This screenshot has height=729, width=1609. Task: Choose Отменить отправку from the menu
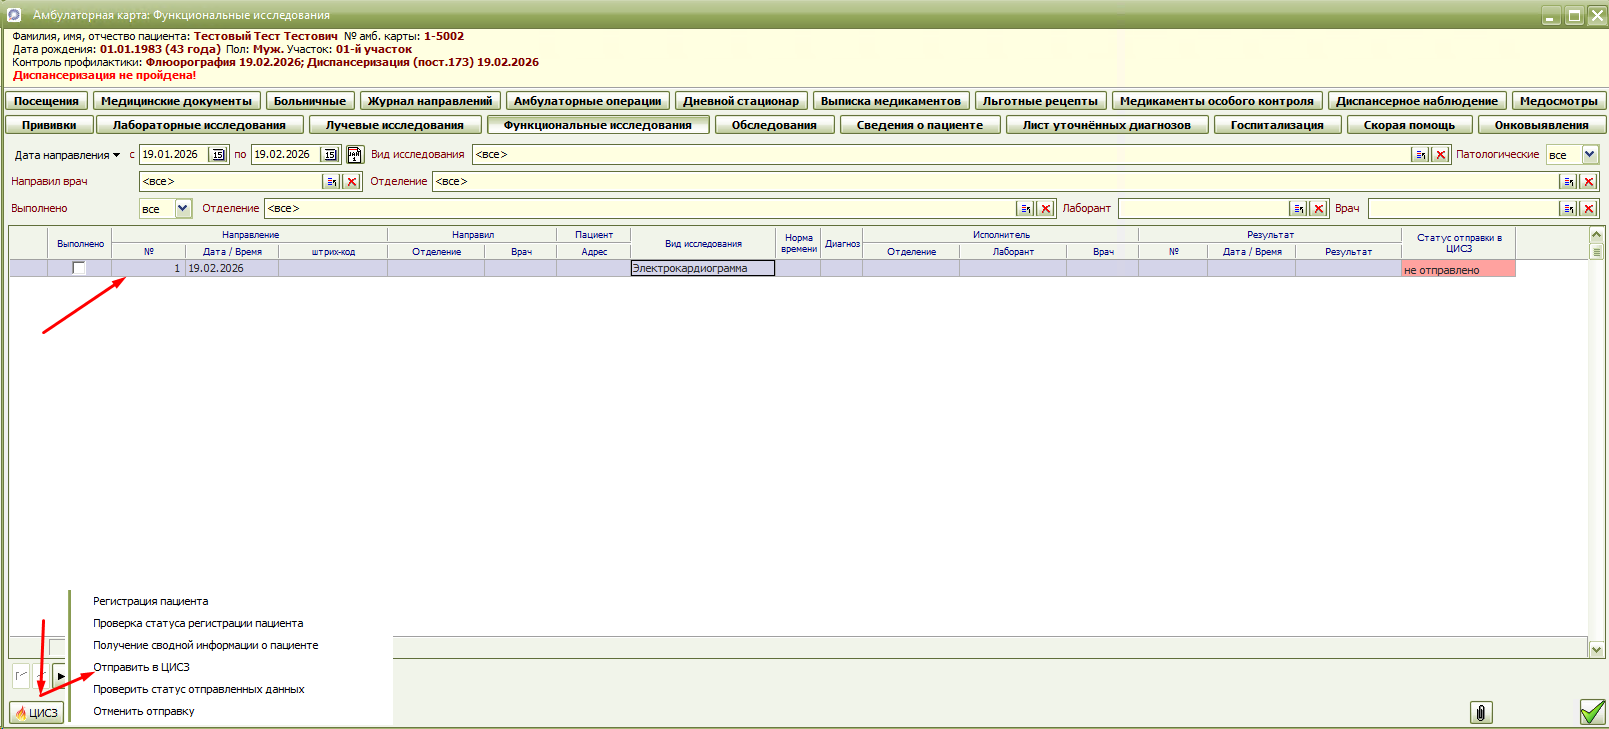[x=143, y=711]
